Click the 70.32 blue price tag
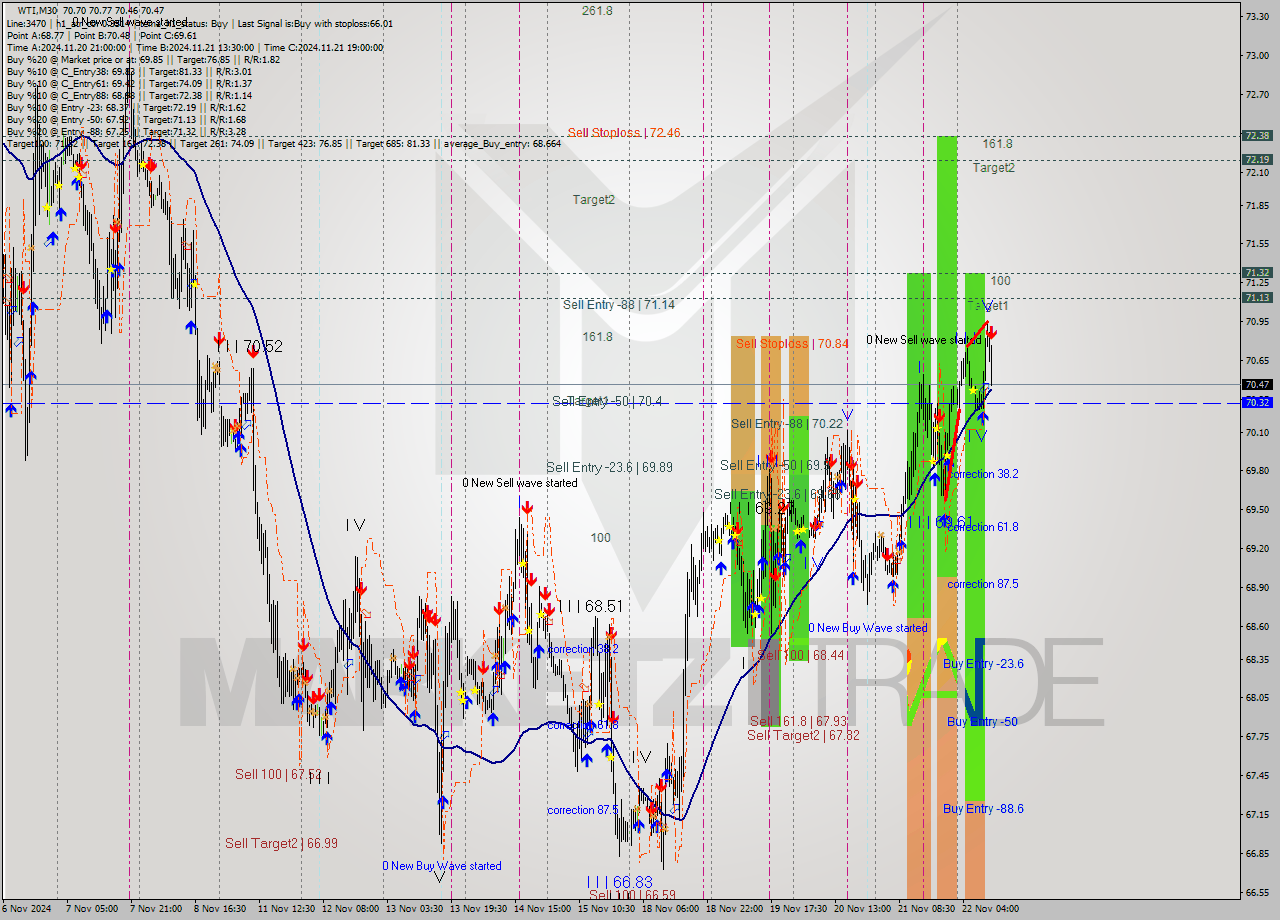This screenshot has height=920, width=1280. tap(1257, 402)
